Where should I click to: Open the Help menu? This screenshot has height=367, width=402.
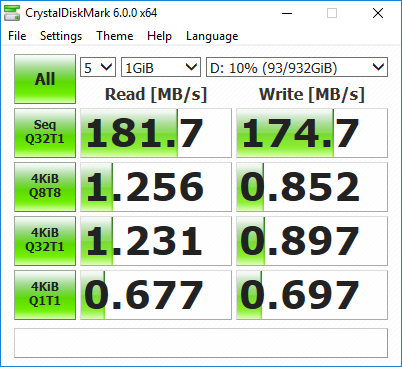(x=159, y=36)
